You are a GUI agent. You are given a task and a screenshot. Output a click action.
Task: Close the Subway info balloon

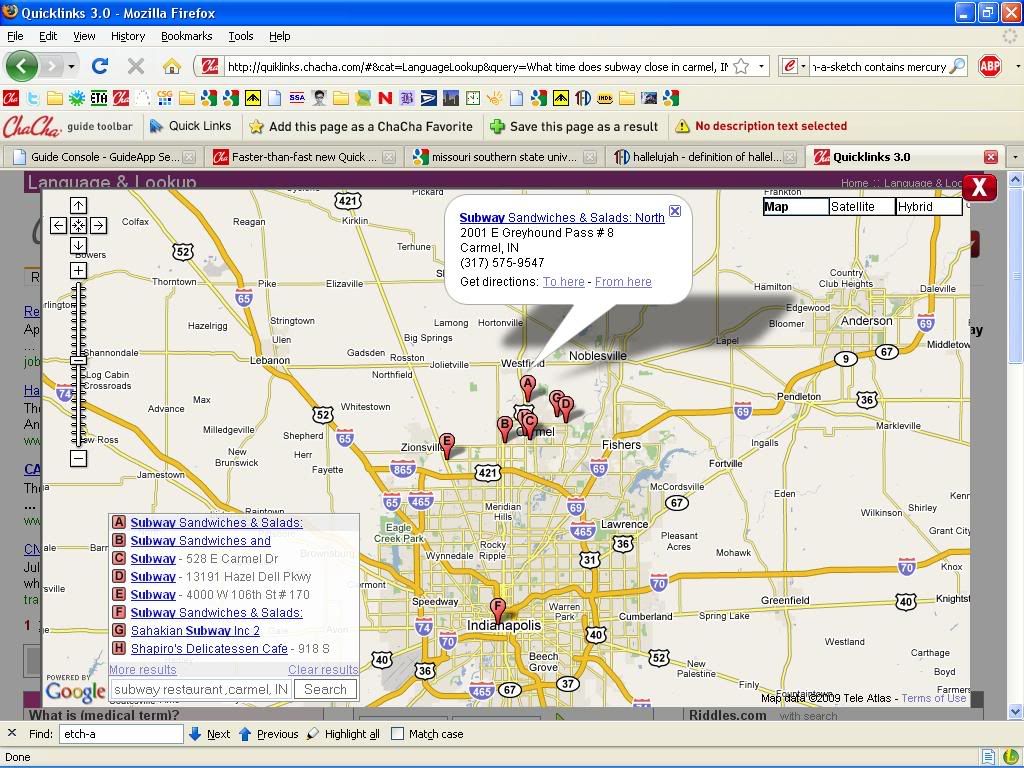pos(675,211)
